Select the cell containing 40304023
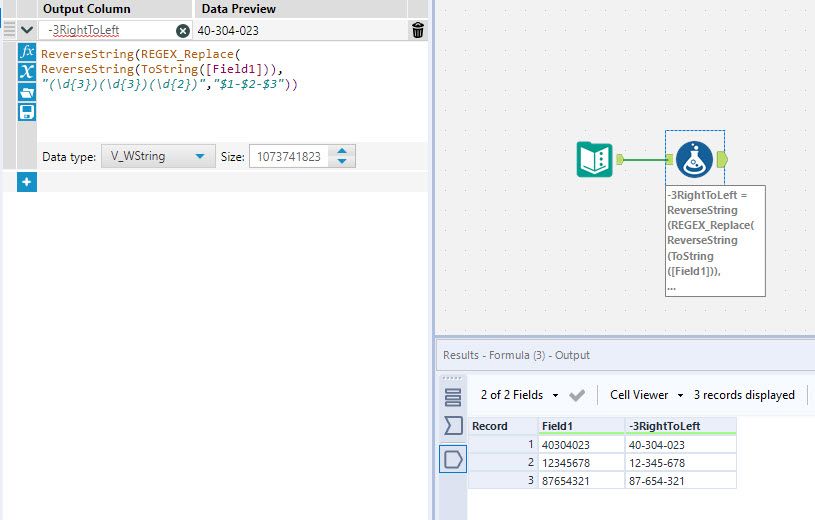The height and width of the screenshot is (520, 815). click(x=581, y=445)
